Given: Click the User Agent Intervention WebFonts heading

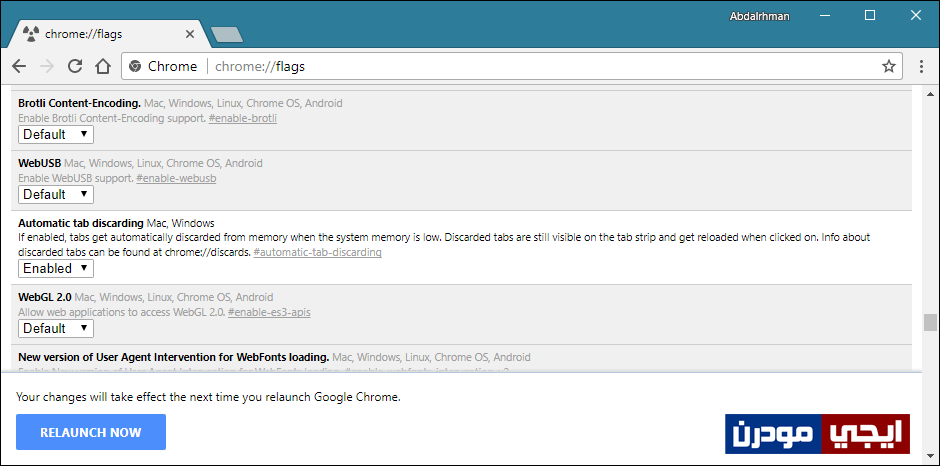Looking at the screenshot, I should tap(174, 357).
